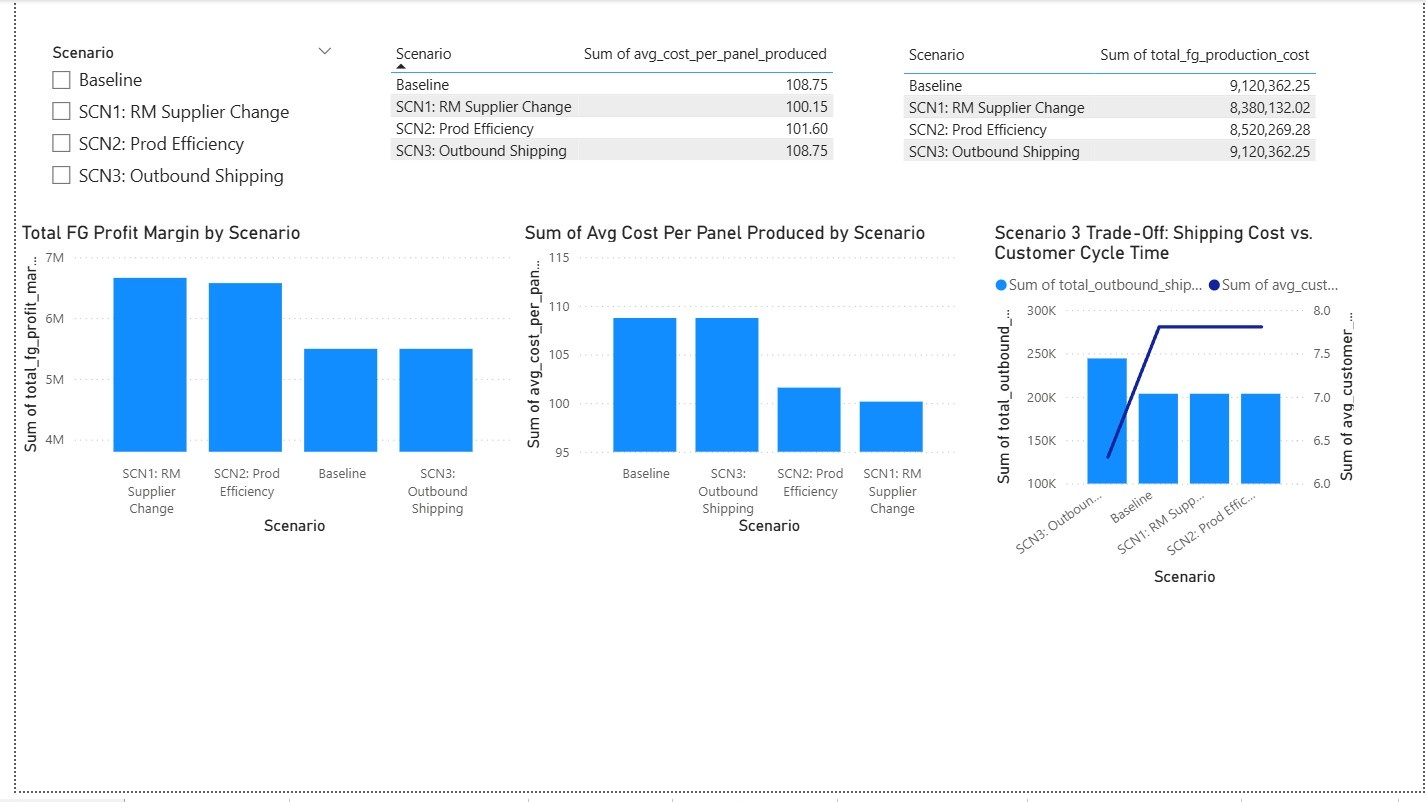Click light-blue legend marker for total outbound shipping

pyautogui.click(x=1001, y=285)
